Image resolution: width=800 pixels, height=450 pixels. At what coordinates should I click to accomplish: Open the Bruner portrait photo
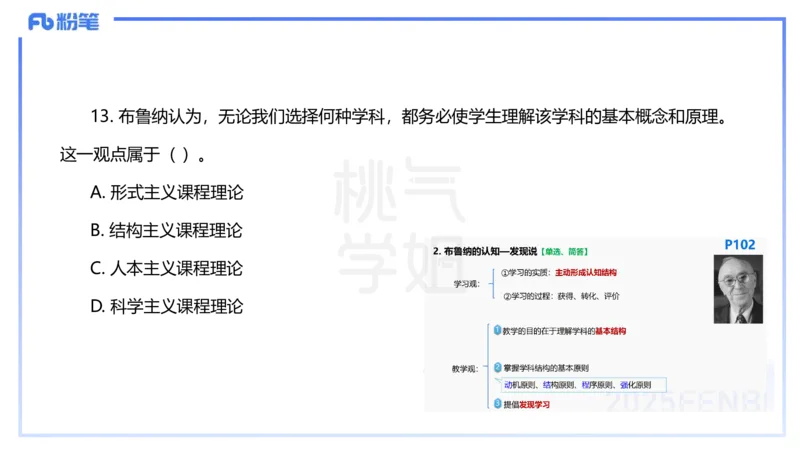pyautogui.click(x=738, y=289)
